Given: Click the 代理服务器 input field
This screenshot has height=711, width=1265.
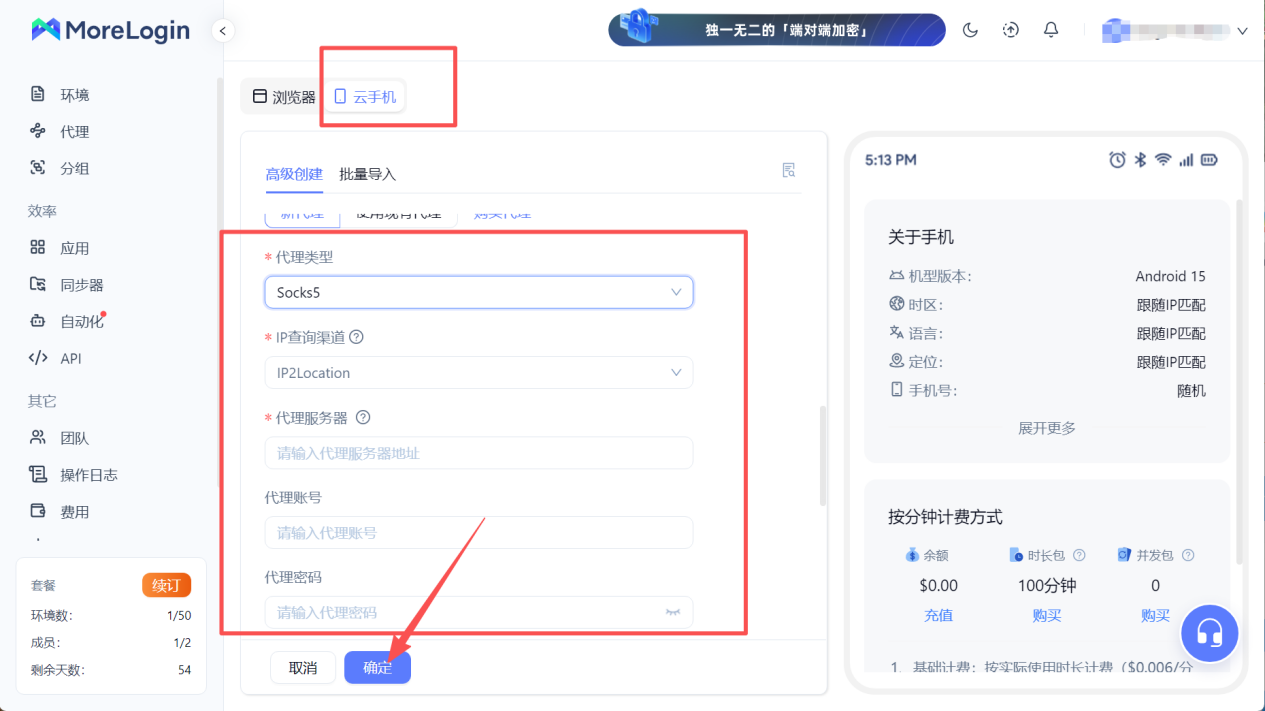Looking at the screenshot, I should (478, 452).
